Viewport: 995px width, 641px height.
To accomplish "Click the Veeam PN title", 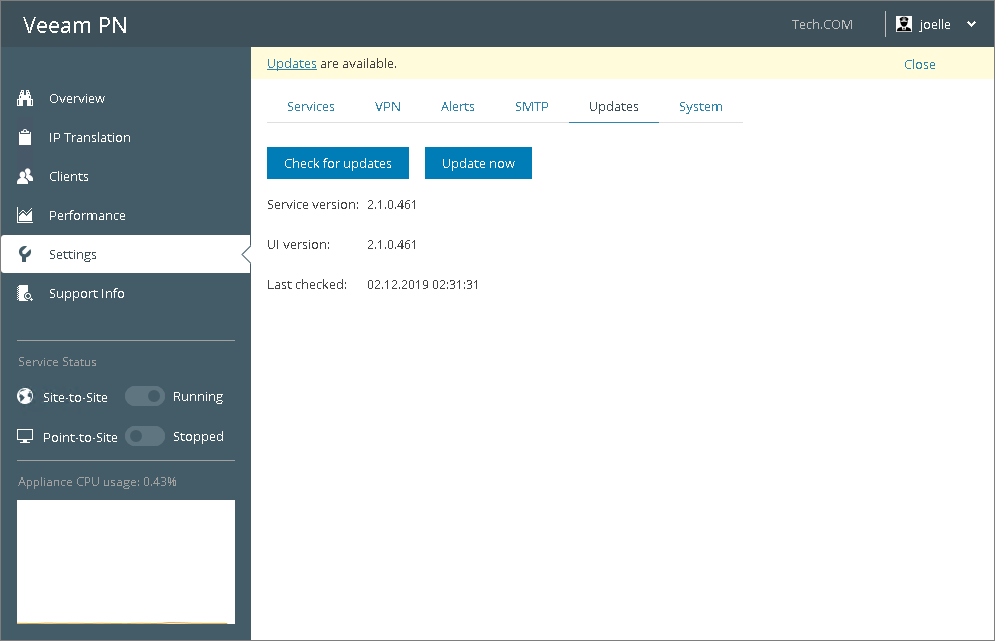I will coord(75,25).
